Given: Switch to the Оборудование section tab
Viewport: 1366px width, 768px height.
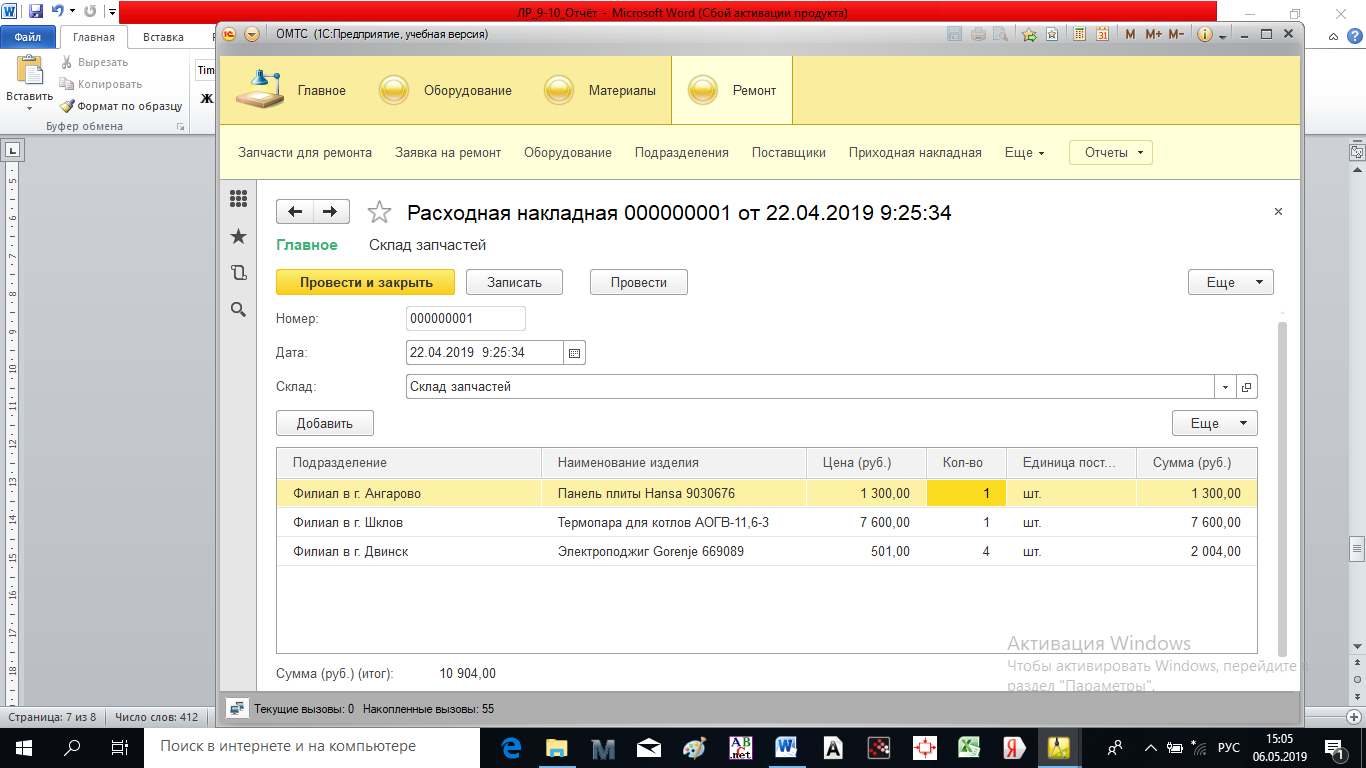Looking at the screenshot, I should (445, 91).
